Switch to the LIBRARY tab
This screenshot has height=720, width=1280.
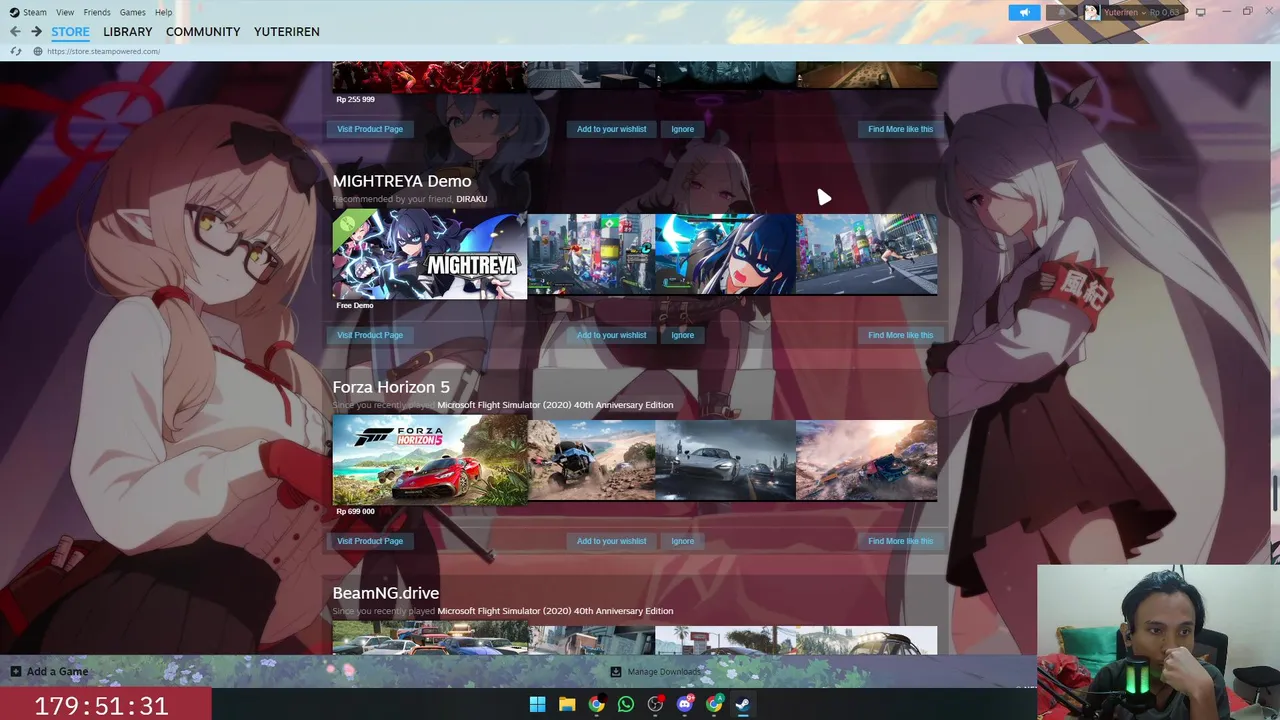128,32
